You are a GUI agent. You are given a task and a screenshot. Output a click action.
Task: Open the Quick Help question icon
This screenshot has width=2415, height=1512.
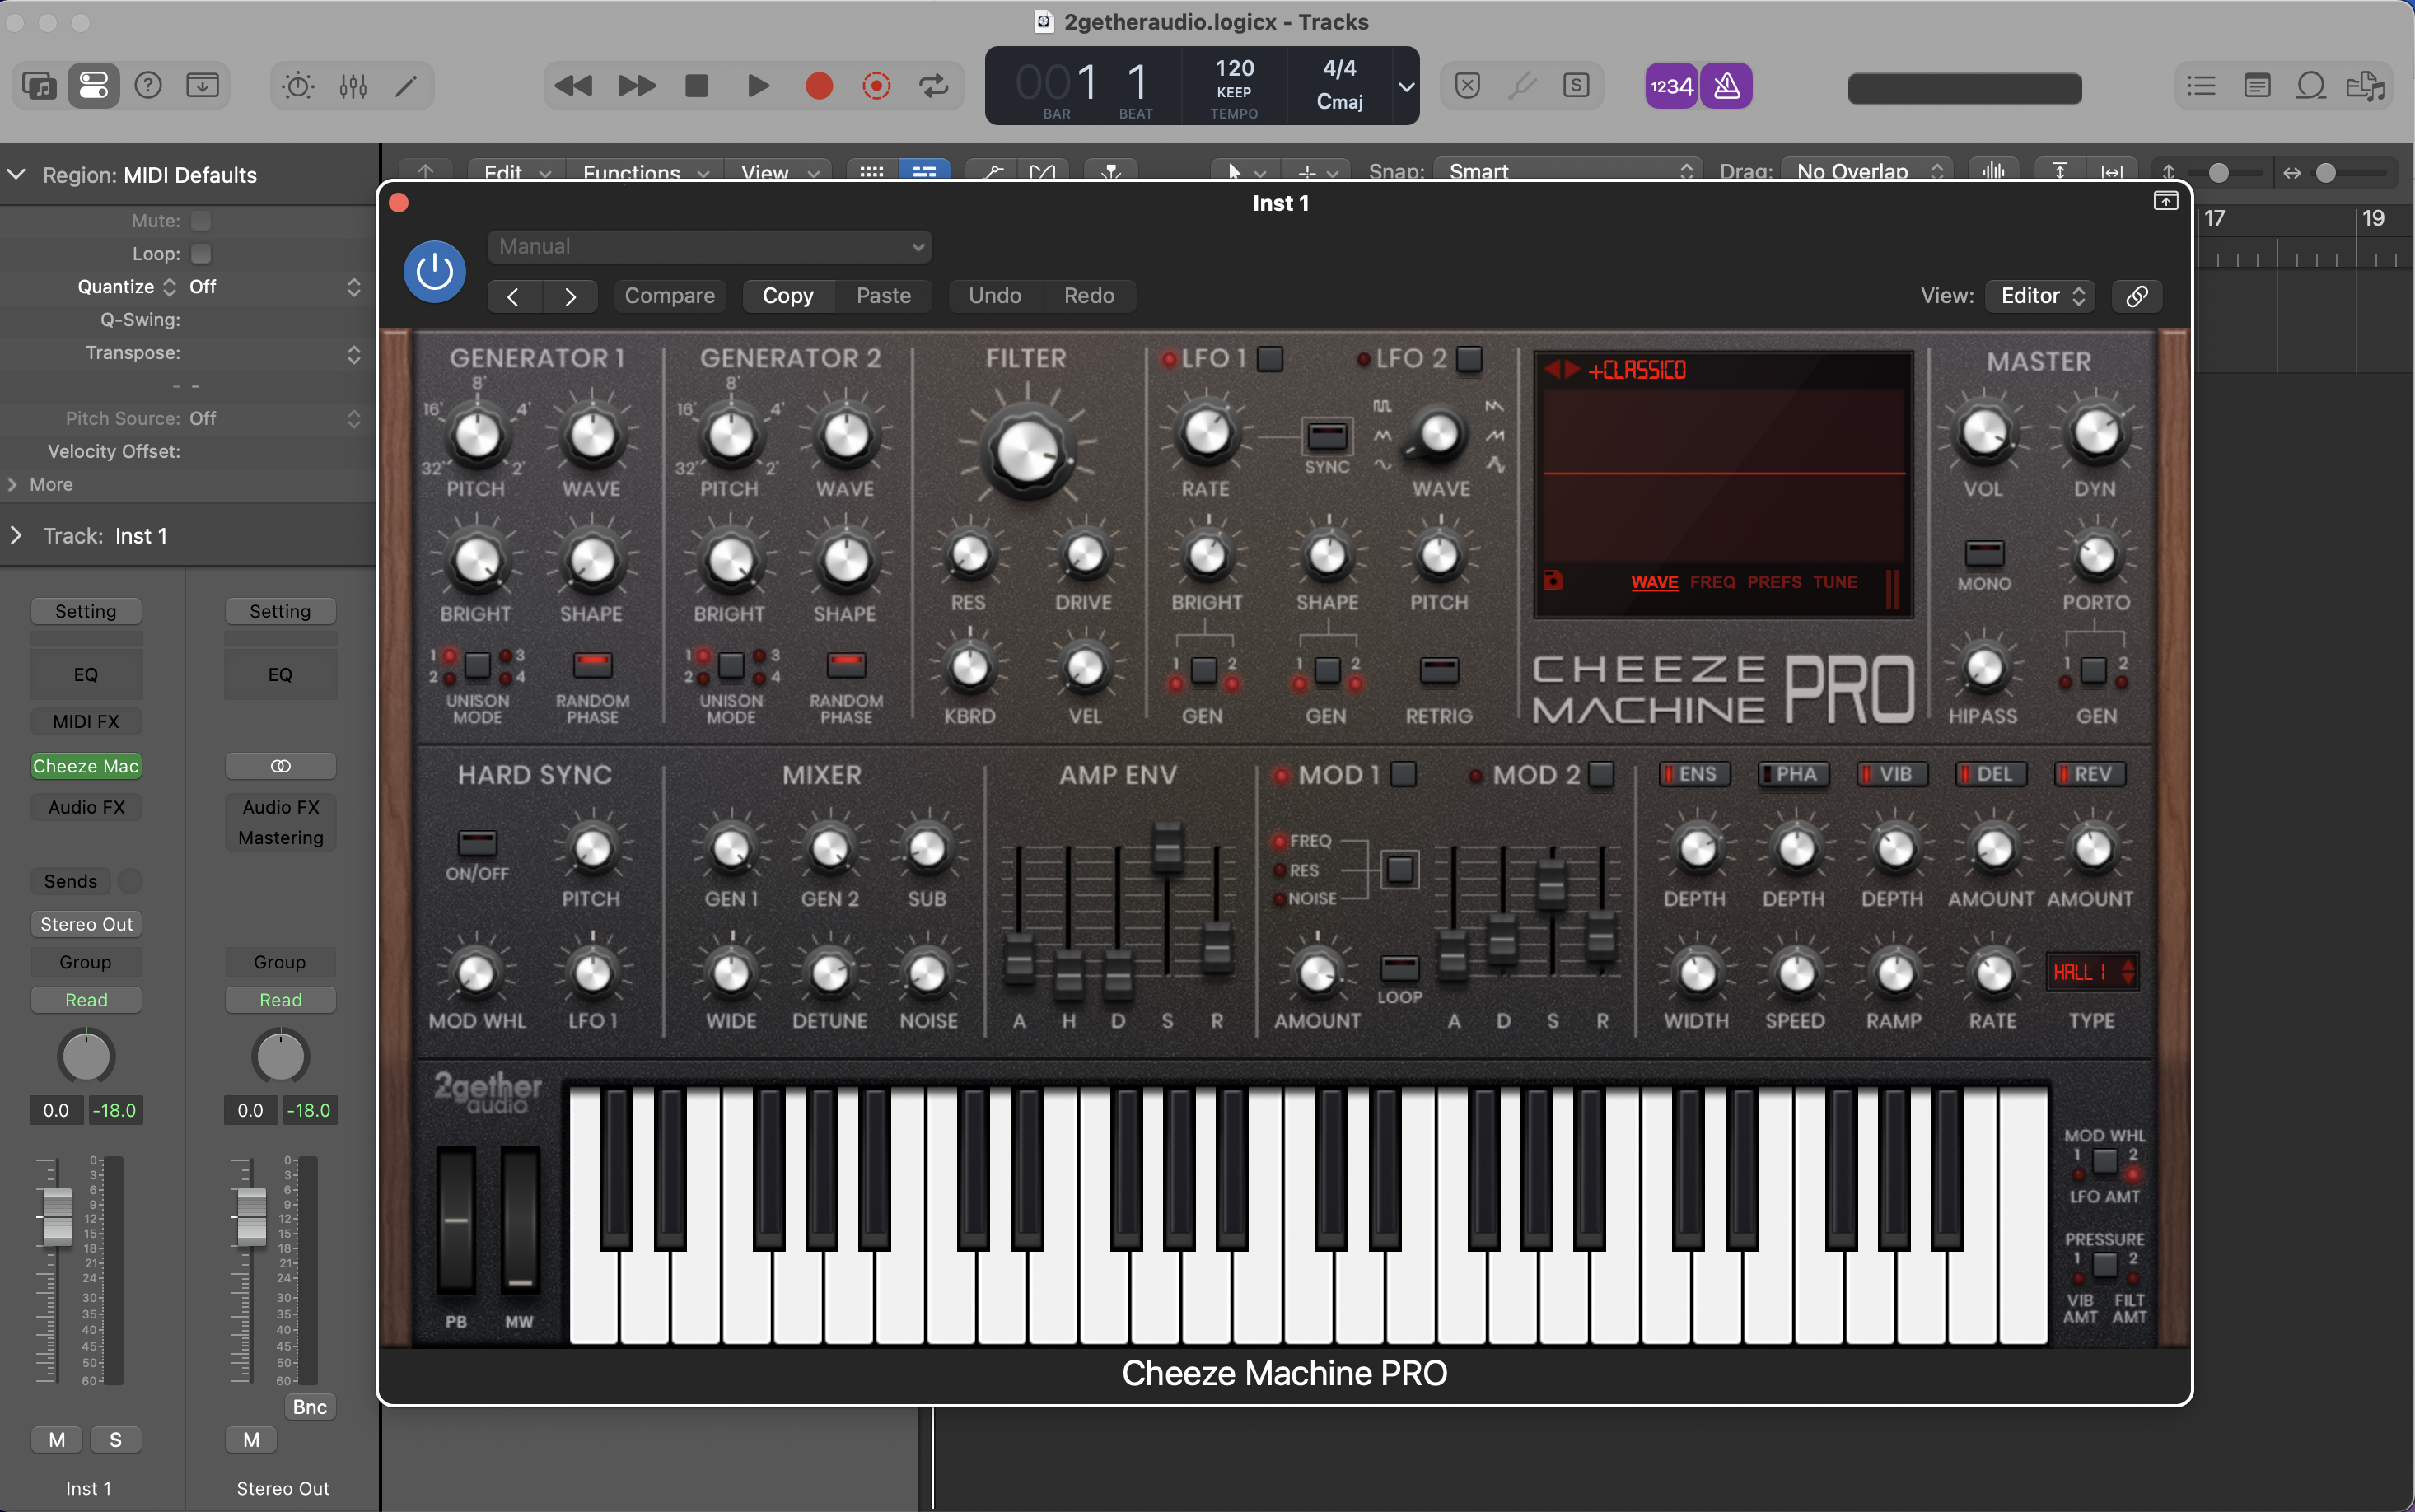click(x=148, y=86)
